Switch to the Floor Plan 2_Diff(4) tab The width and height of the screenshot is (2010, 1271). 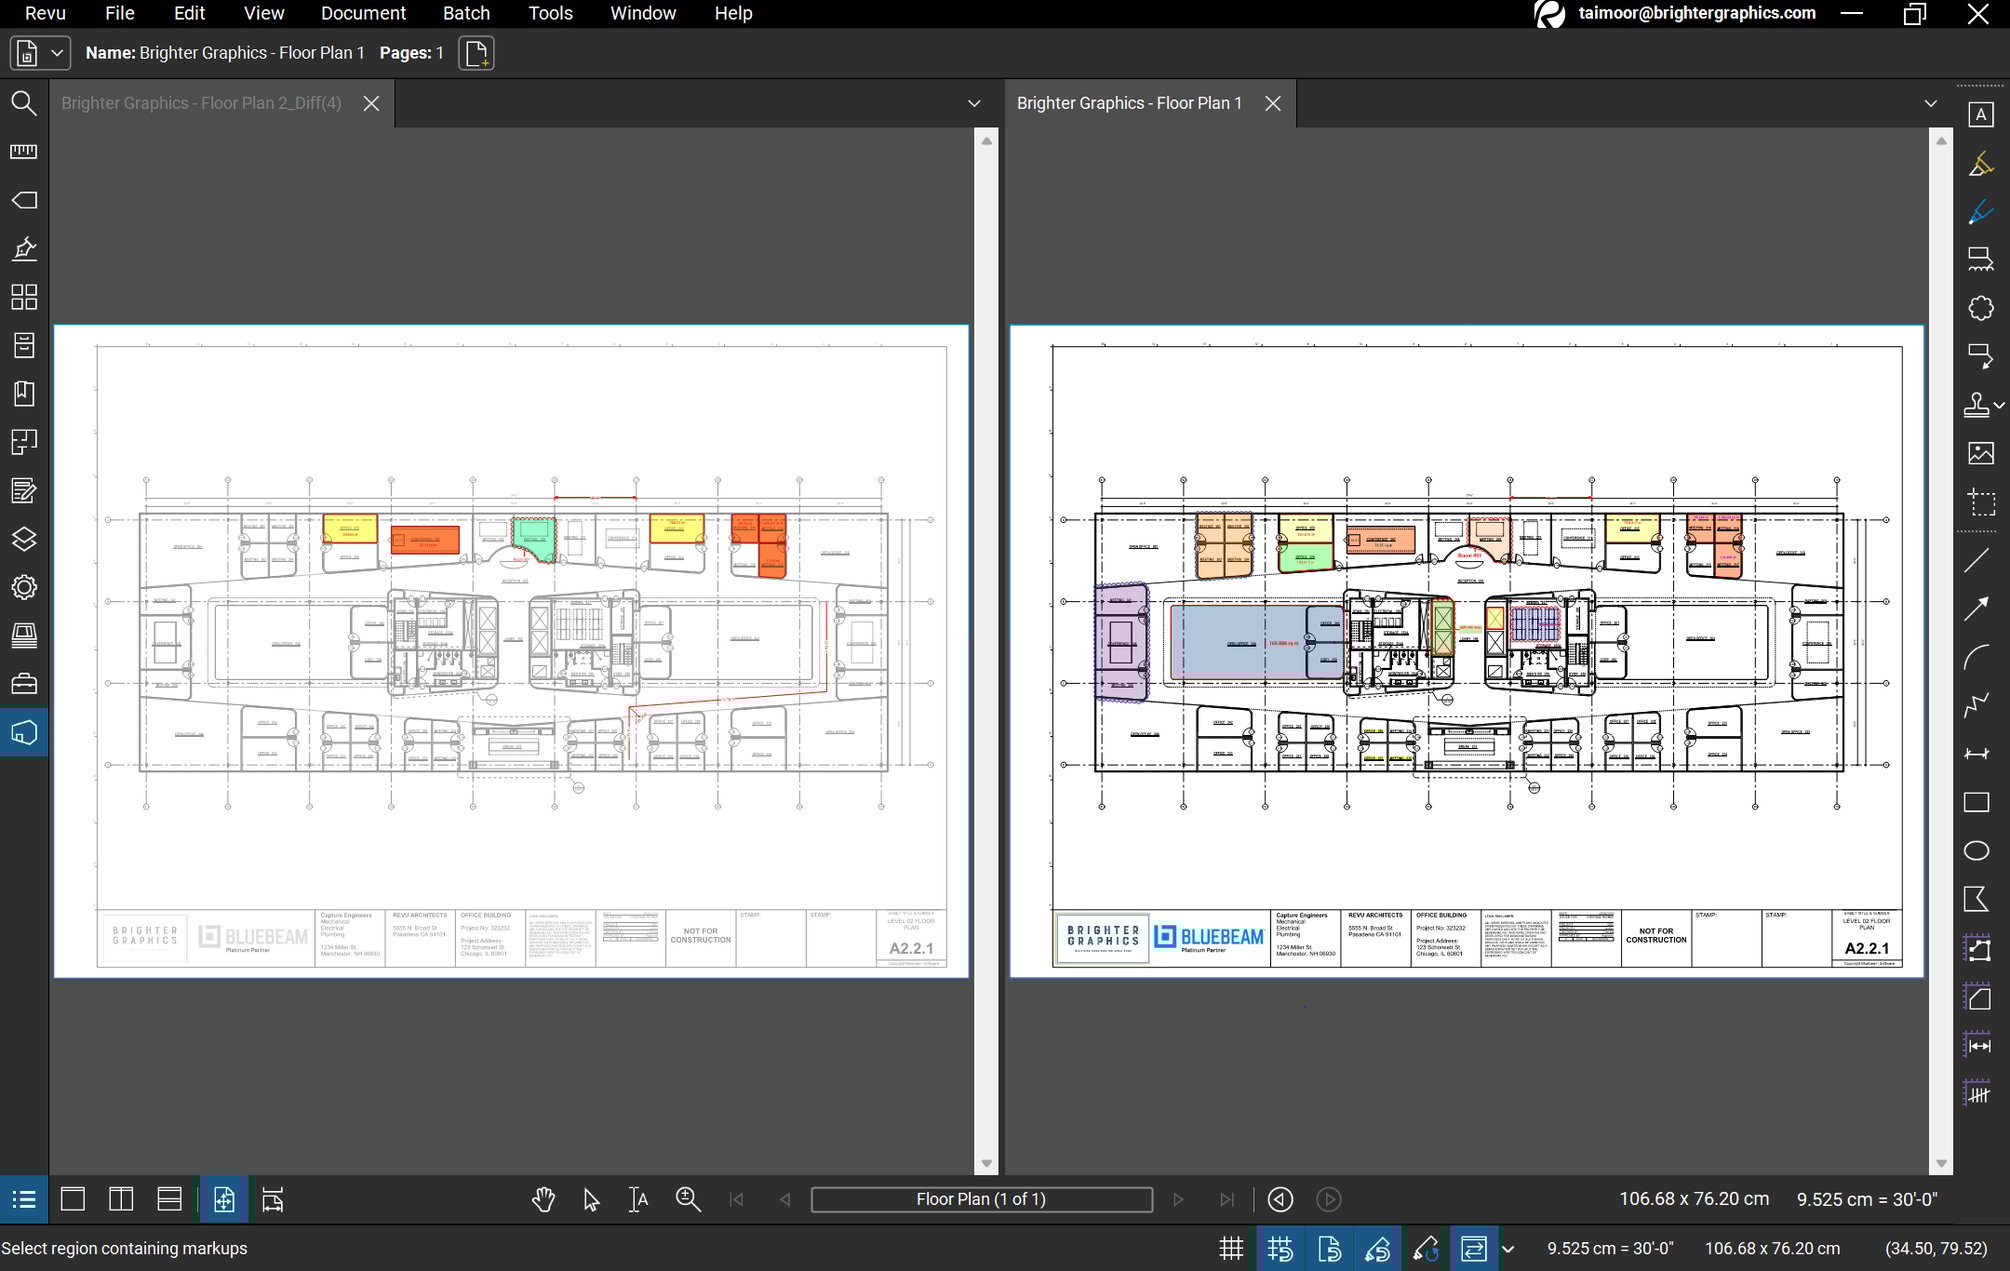point(200,103)
